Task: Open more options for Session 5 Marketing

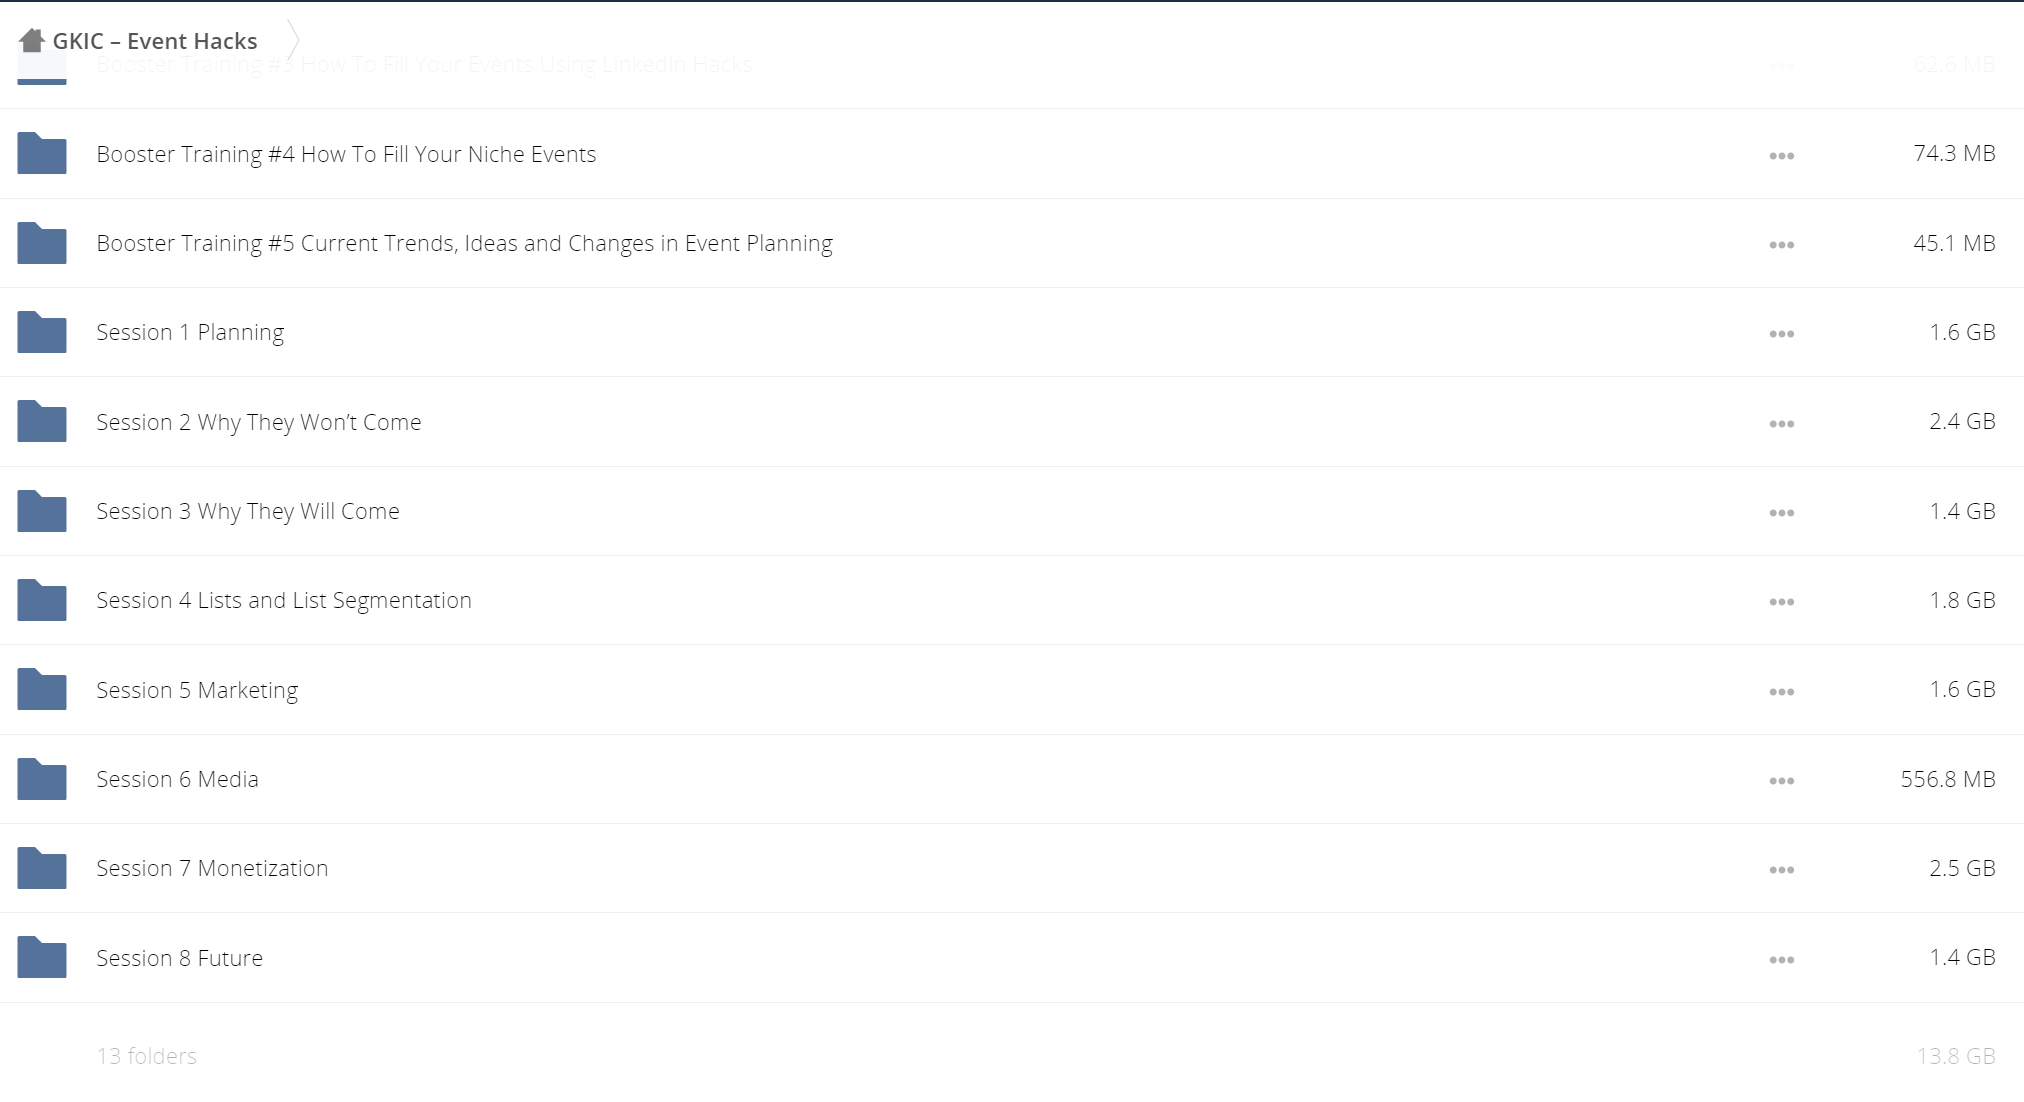Action: click(1781, 692)
